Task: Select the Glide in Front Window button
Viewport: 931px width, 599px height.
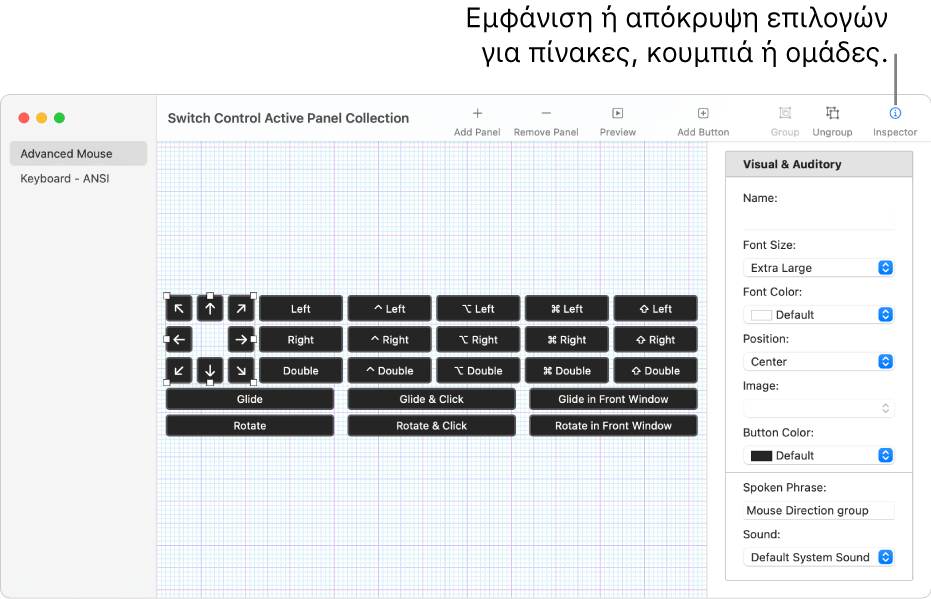Action: (x=613, y=399)
